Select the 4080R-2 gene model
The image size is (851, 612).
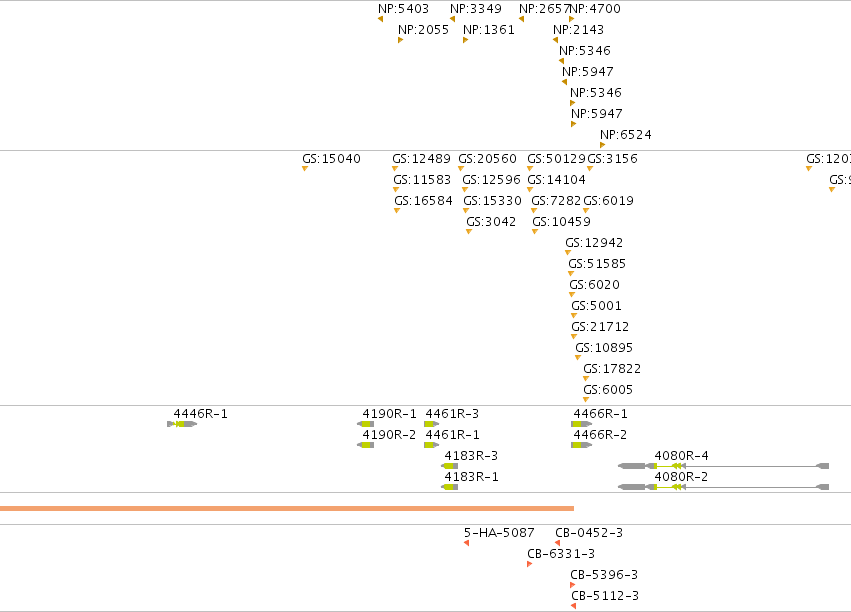click(723, 487)
